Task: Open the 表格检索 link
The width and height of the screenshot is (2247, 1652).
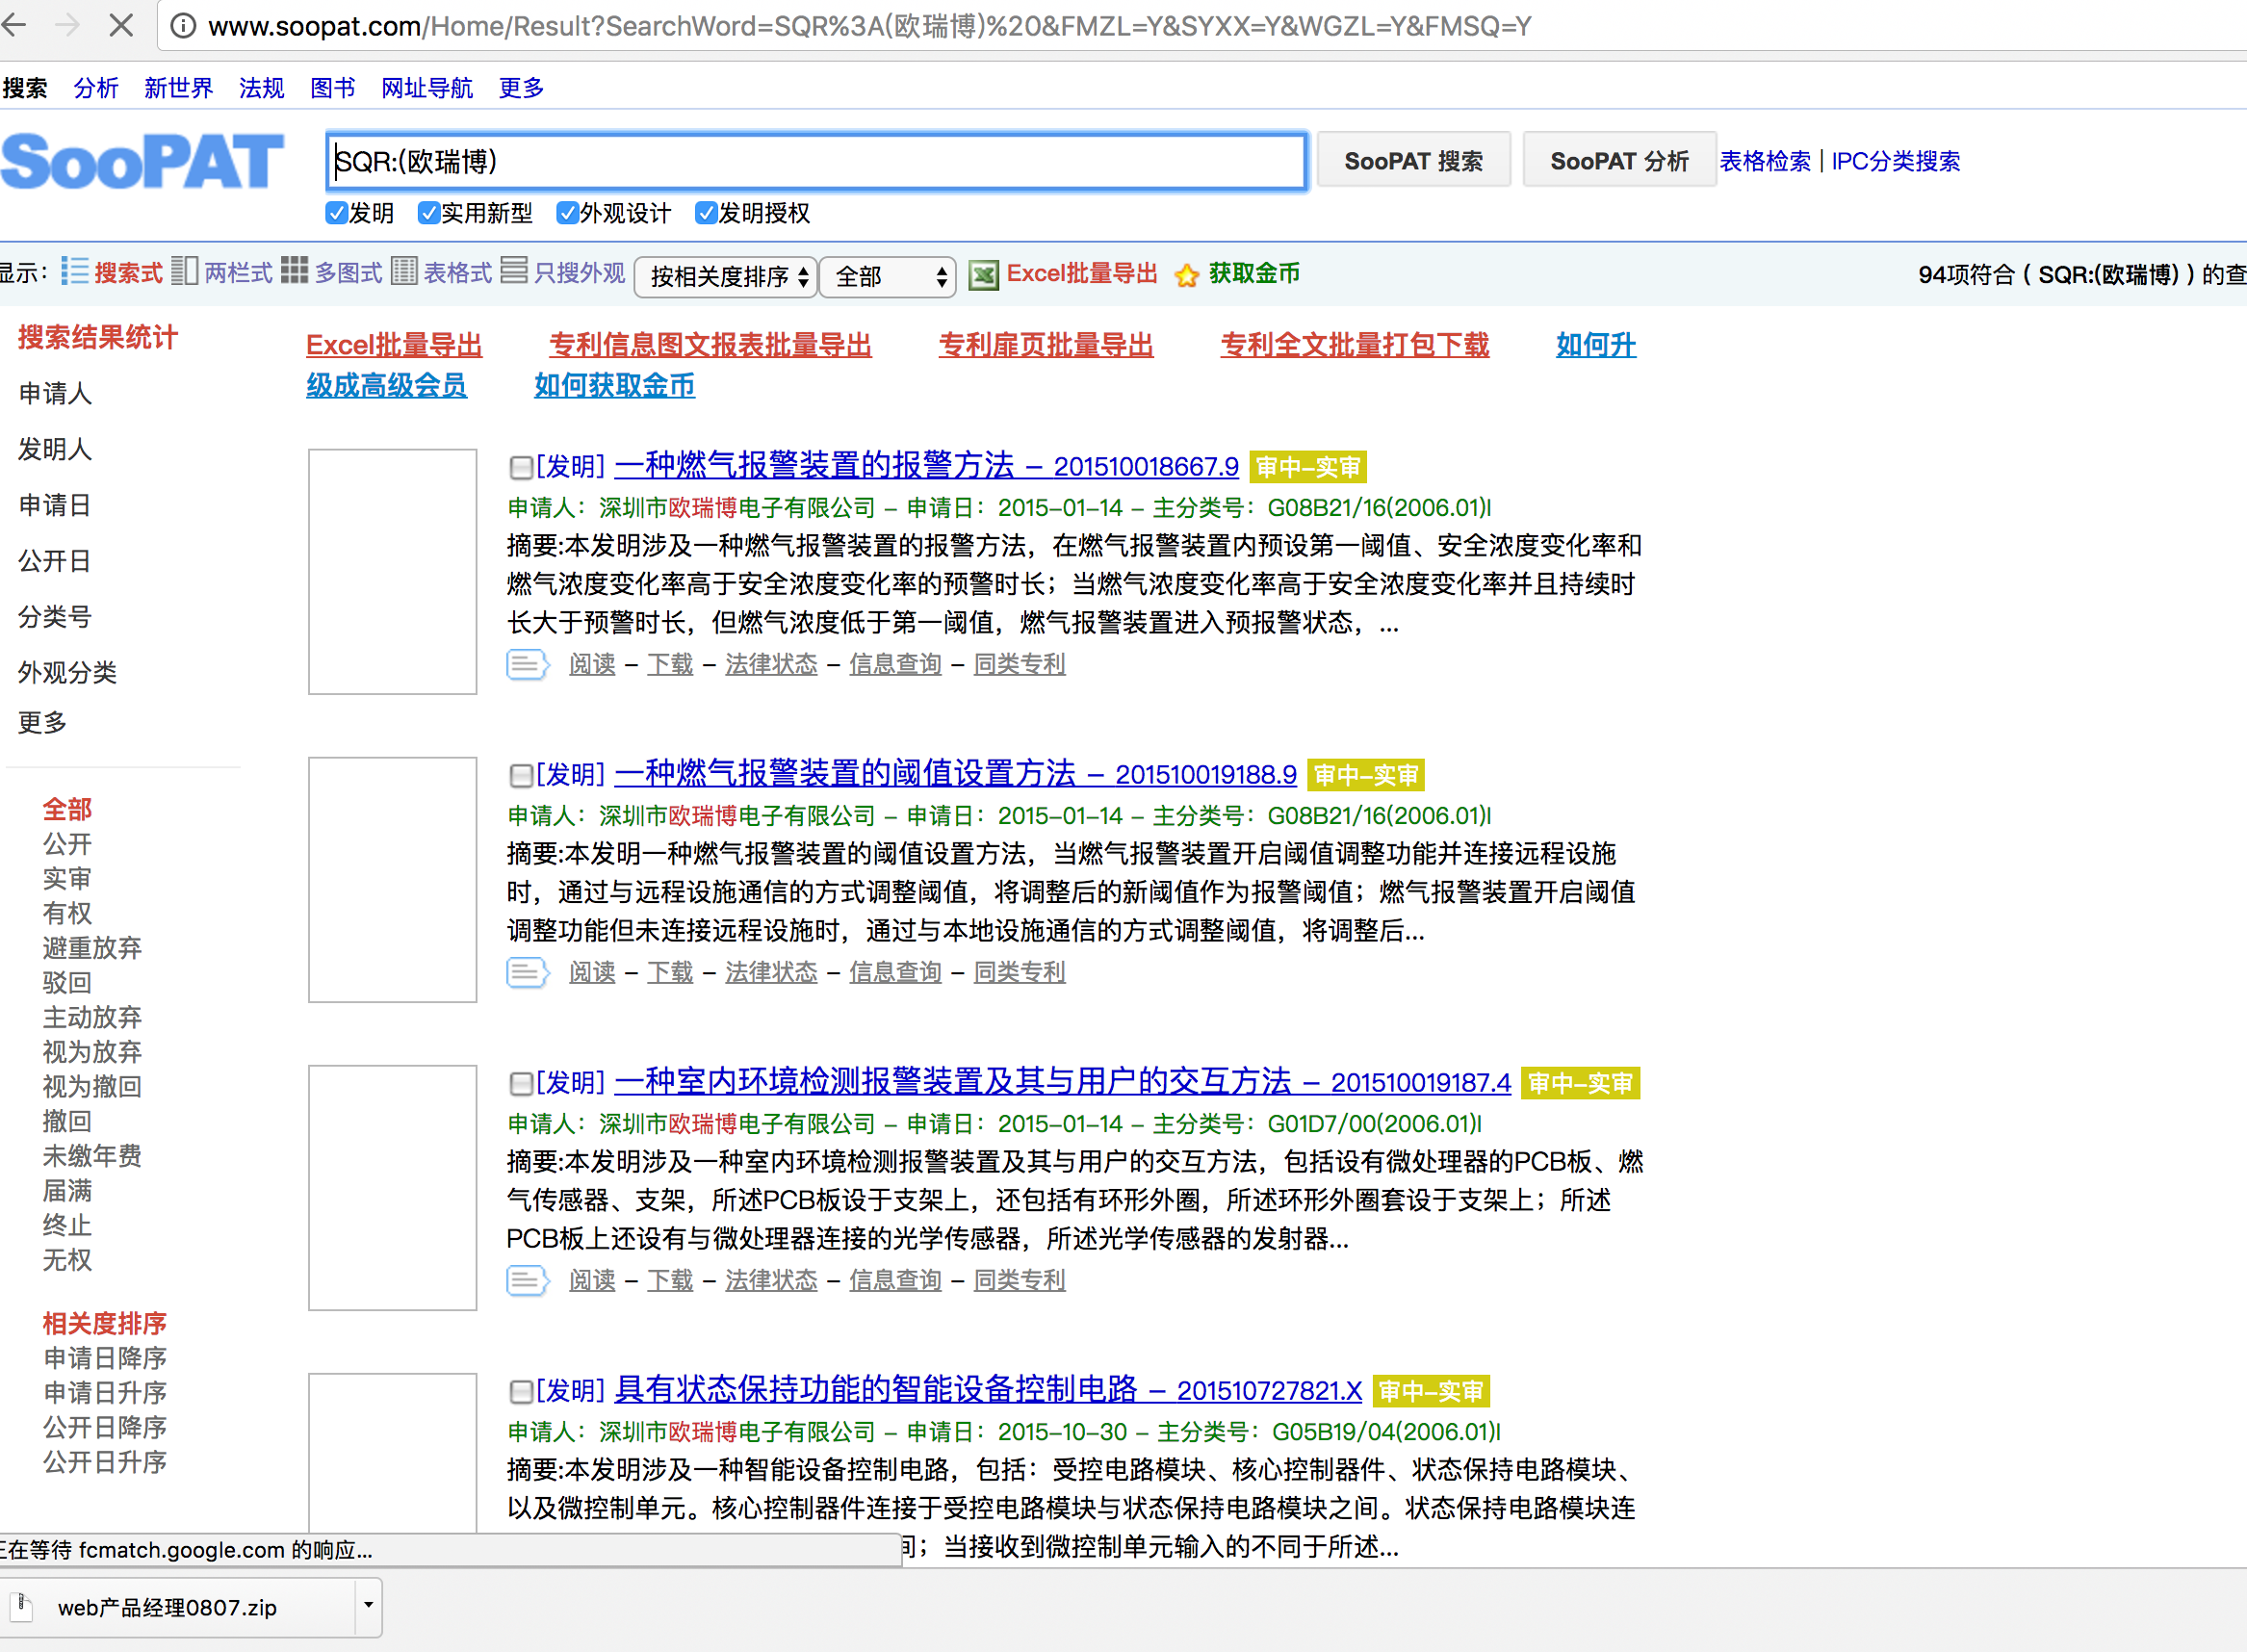Action: (1765, 161)
